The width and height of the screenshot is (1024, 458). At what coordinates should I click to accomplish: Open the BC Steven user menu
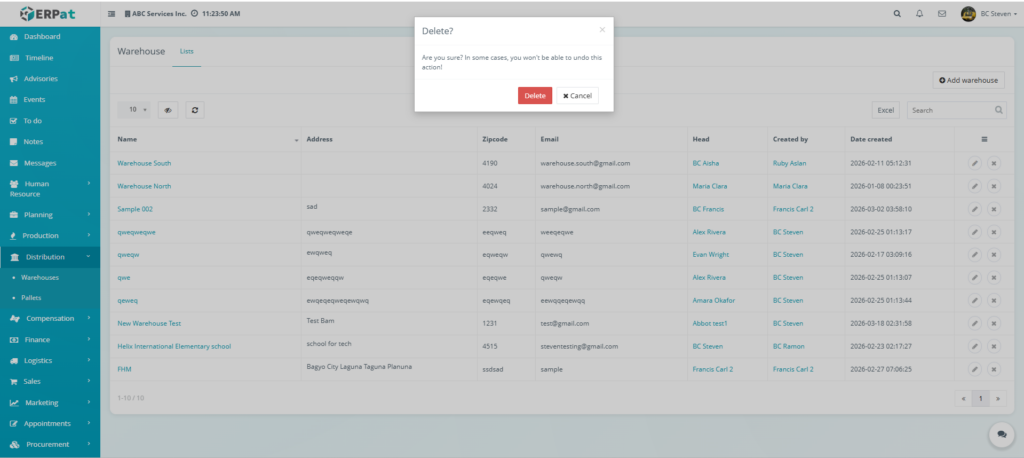989,14
